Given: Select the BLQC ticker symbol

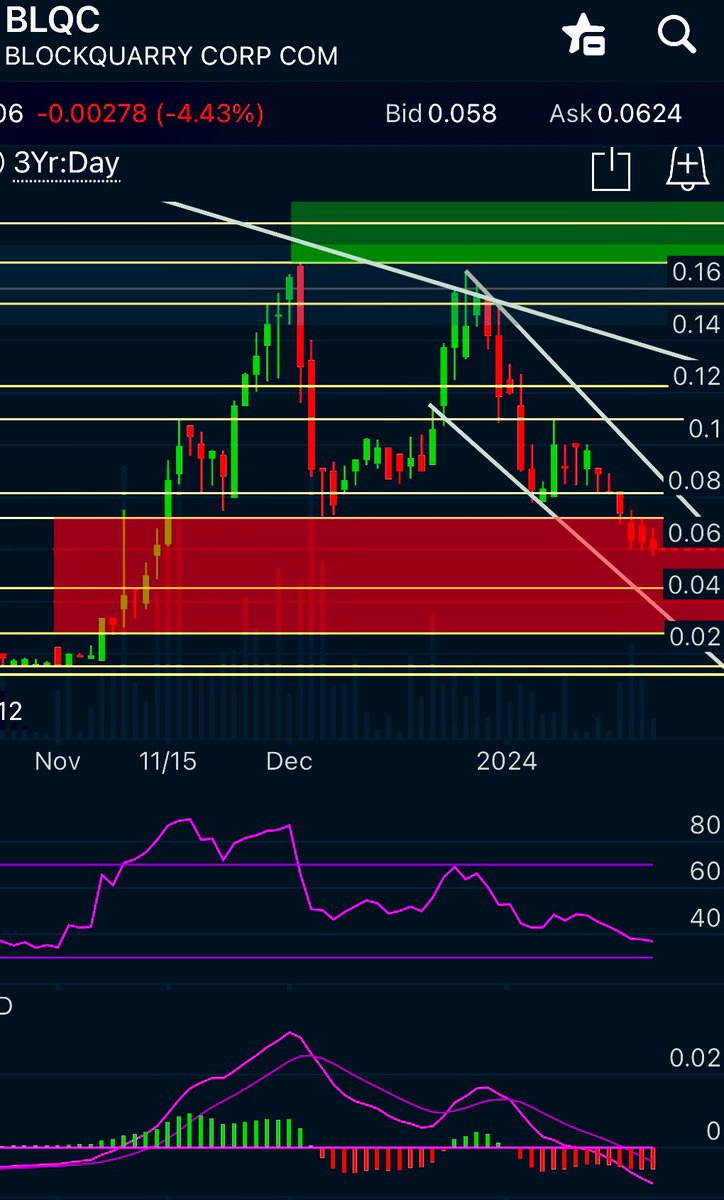Looking at the screenshot, I should pos(53,20).
